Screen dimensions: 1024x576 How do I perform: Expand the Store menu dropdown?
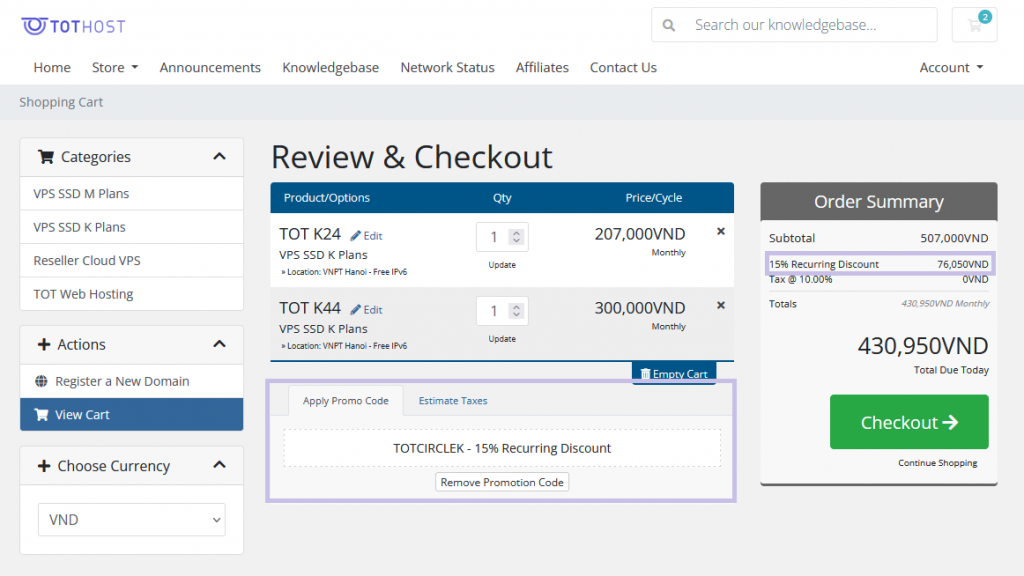tap(115, 68)
